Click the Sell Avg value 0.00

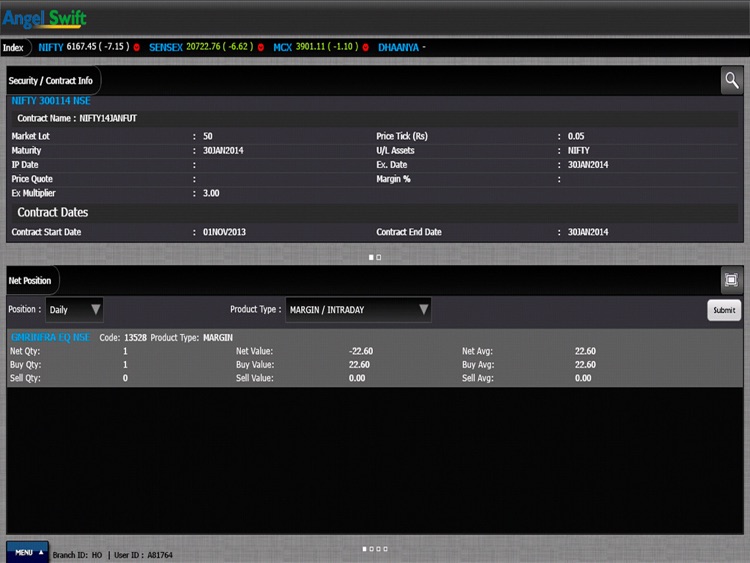pos(583,378)
